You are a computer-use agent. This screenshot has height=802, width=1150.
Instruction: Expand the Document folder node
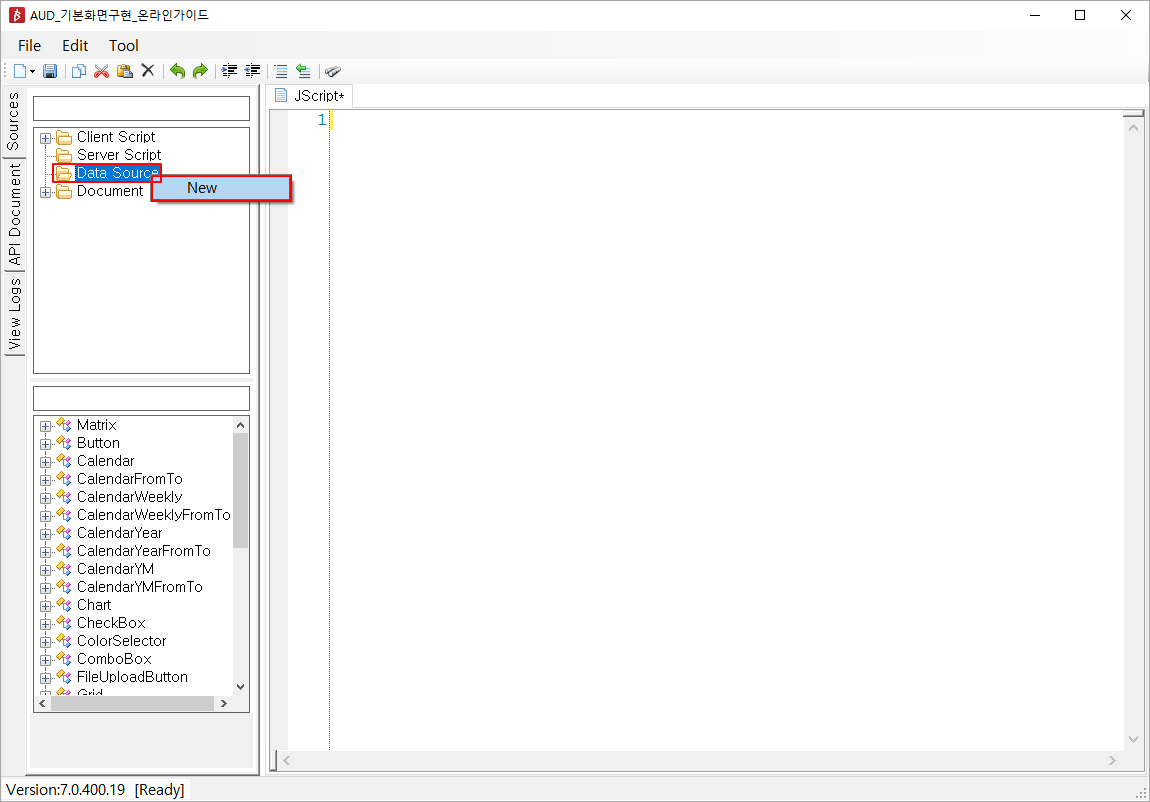[45, 192]
